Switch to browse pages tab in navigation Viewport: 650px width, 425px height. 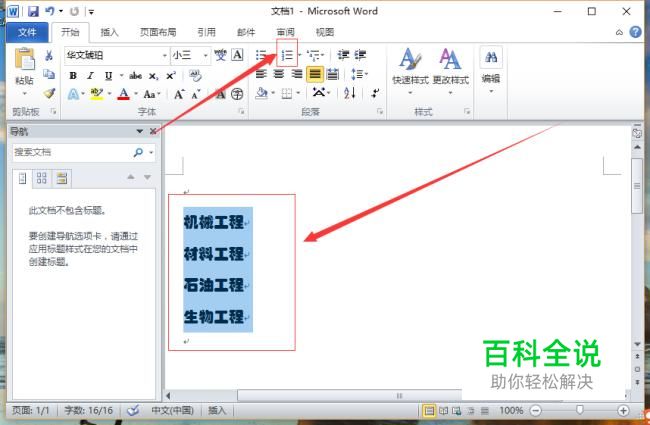41,178
